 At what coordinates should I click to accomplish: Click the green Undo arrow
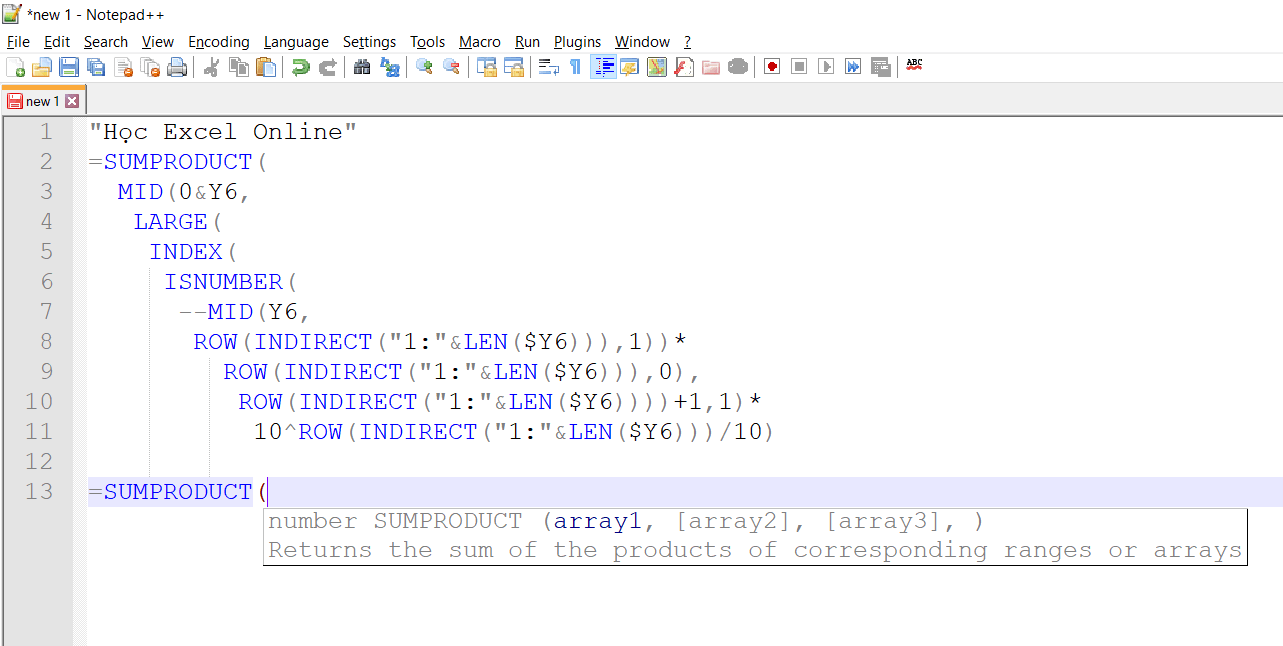coord(300,67)
